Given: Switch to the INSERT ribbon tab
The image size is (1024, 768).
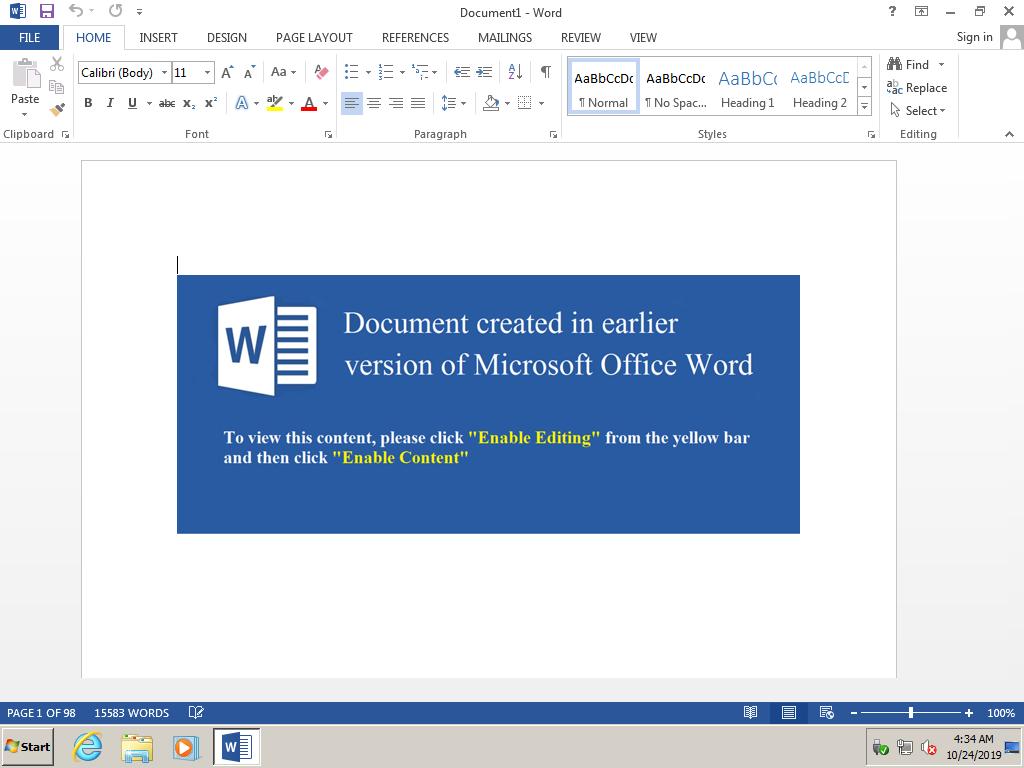Looking at the screenshot, I should (x=158, y=37).
